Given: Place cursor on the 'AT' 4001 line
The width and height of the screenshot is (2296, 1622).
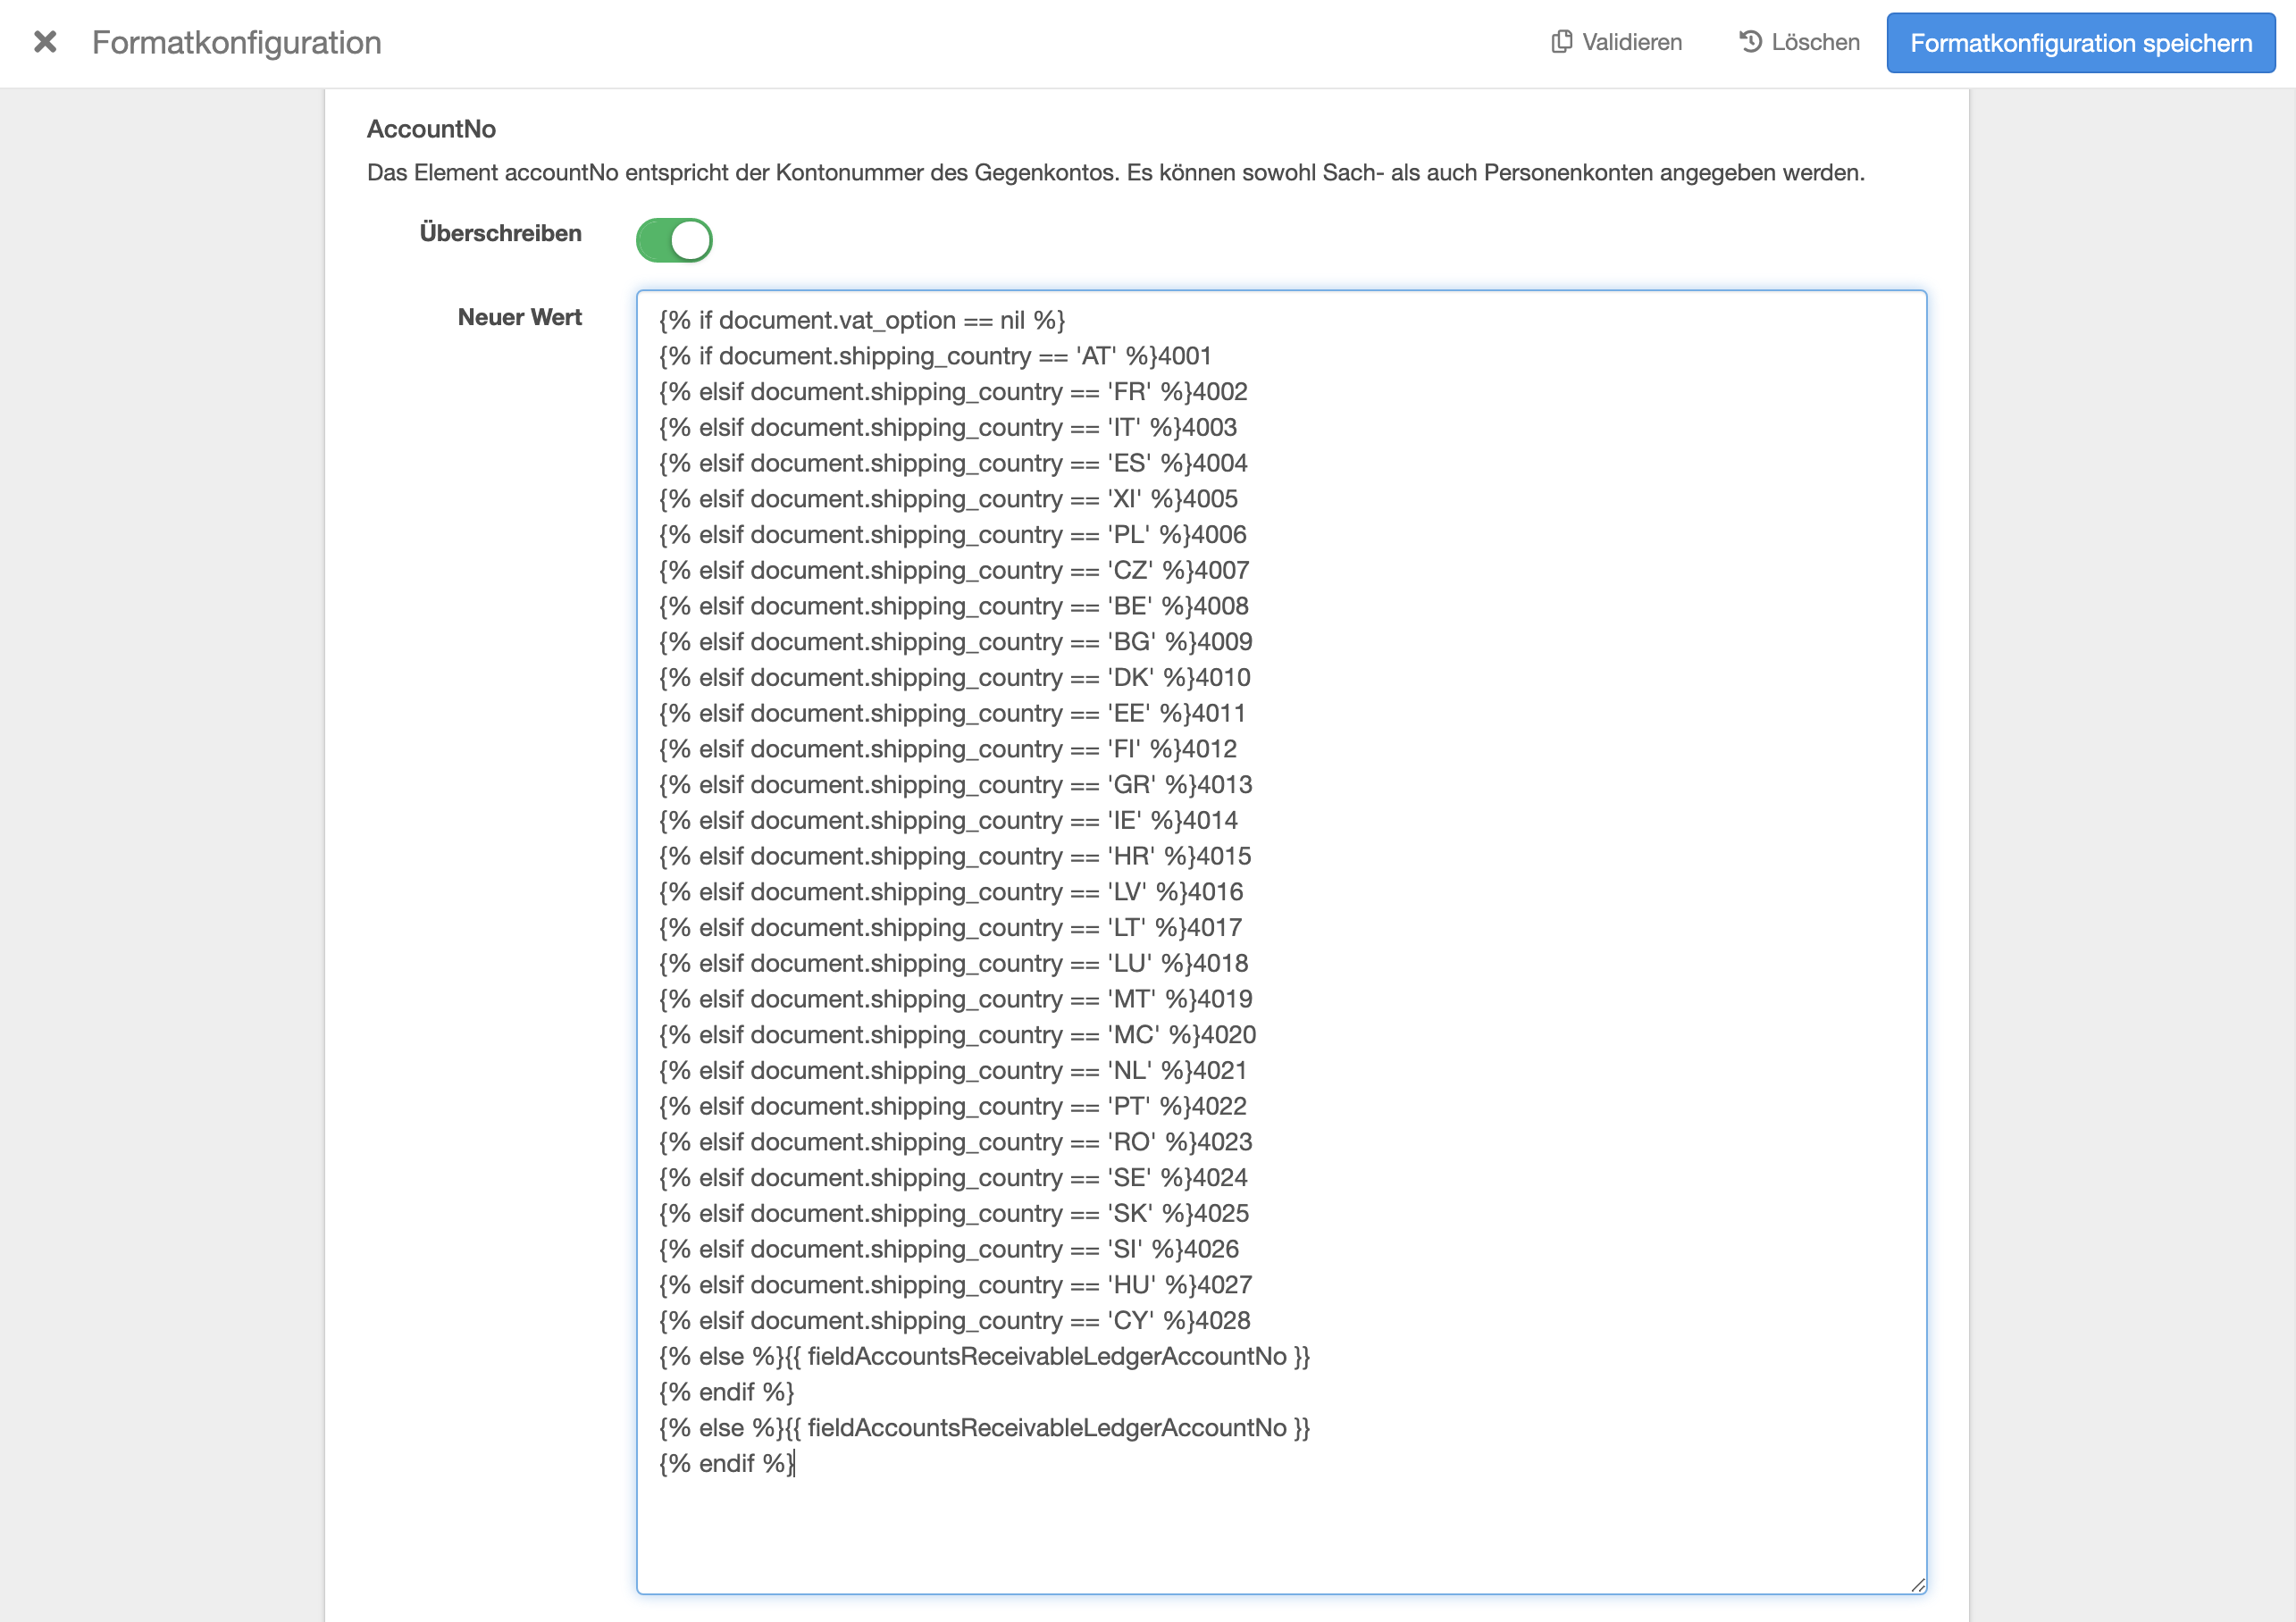Looking at the screenshot, I should [x=935, y=356].
